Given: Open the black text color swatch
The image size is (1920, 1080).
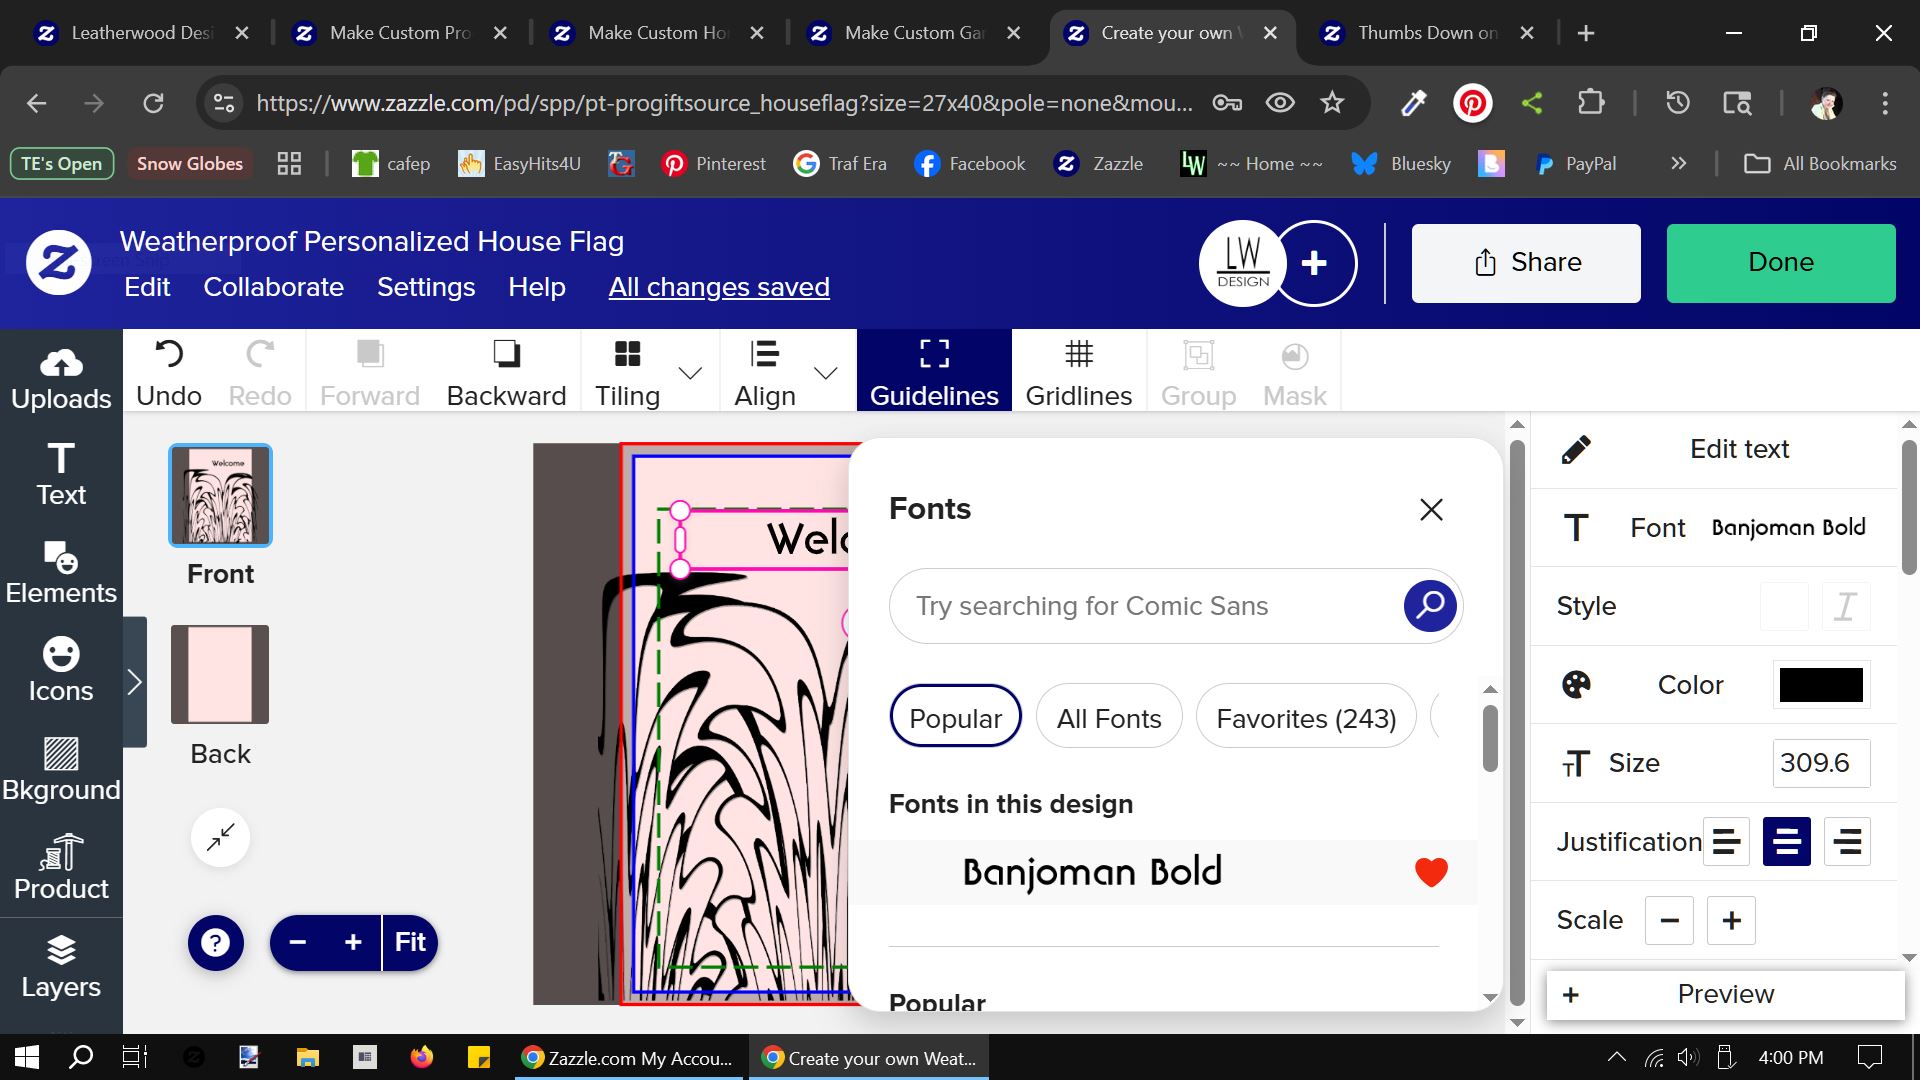Looking at the screenshot, I should 1821,685.
